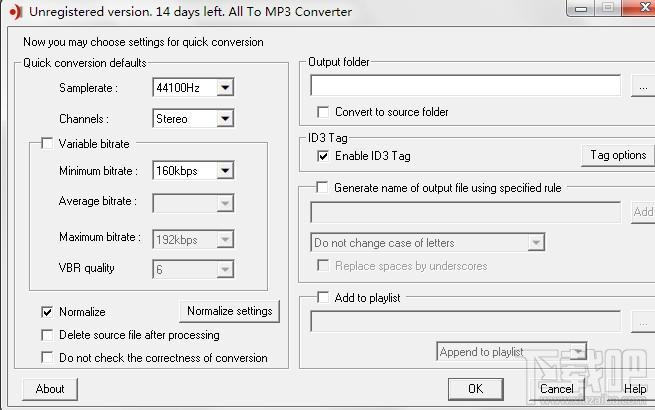Click the Help button

point(635,389)
